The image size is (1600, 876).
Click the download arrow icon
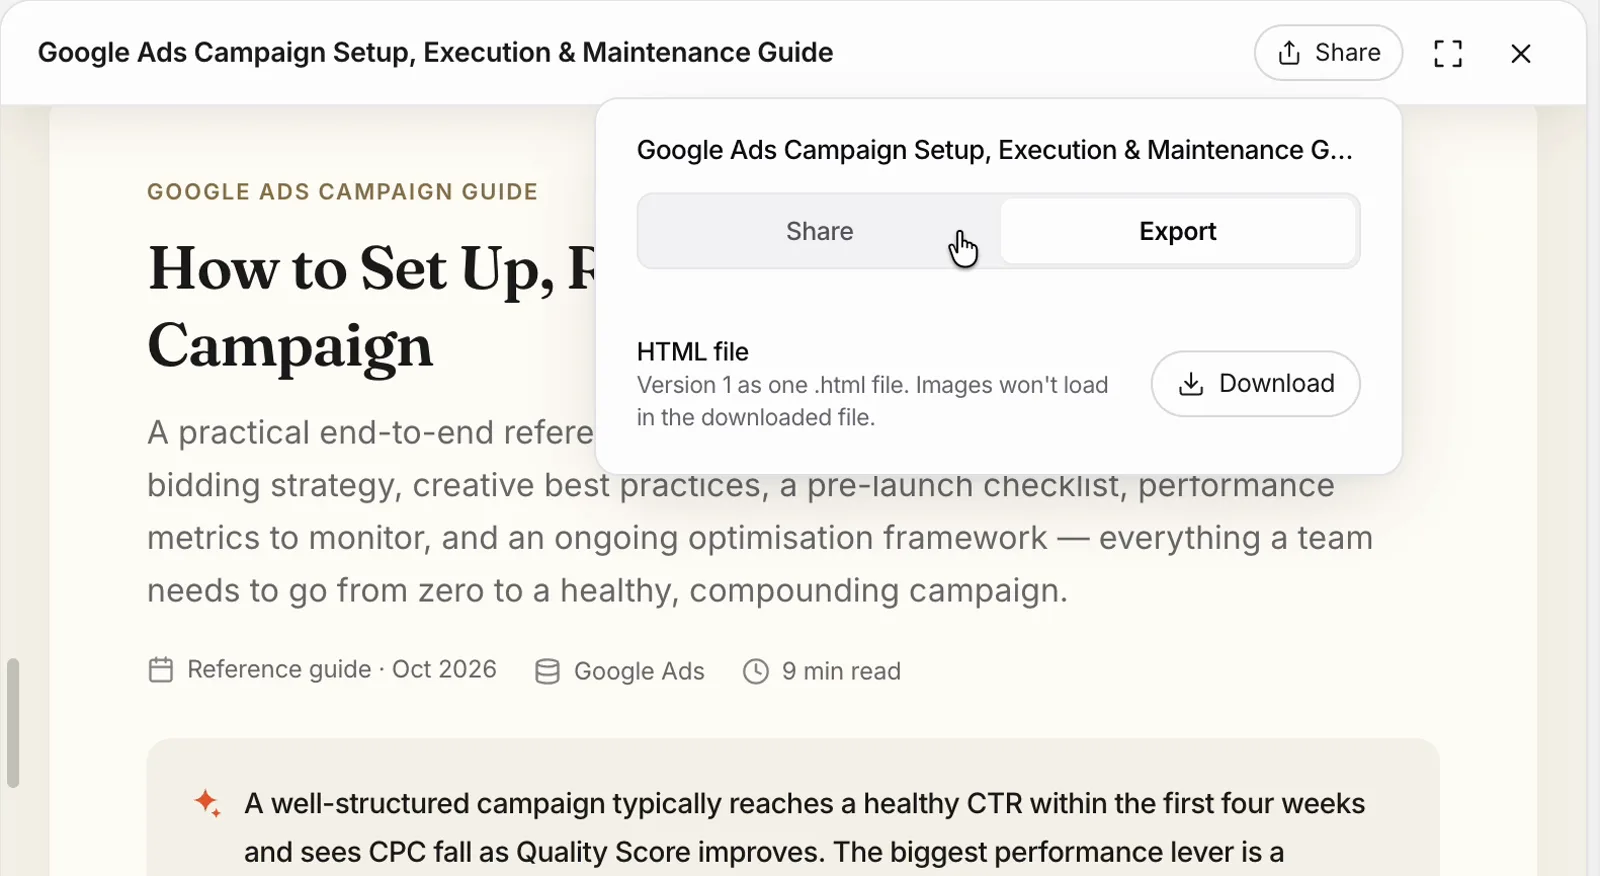pos(1191,384)
